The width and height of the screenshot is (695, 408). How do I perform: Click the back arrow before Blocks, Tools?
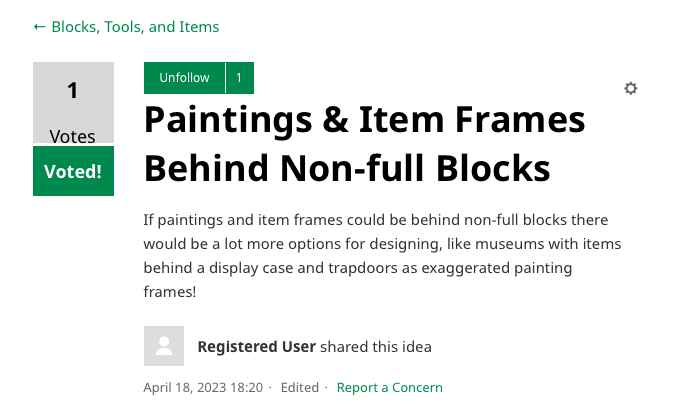pyautogui.click(x=39, y=27)
